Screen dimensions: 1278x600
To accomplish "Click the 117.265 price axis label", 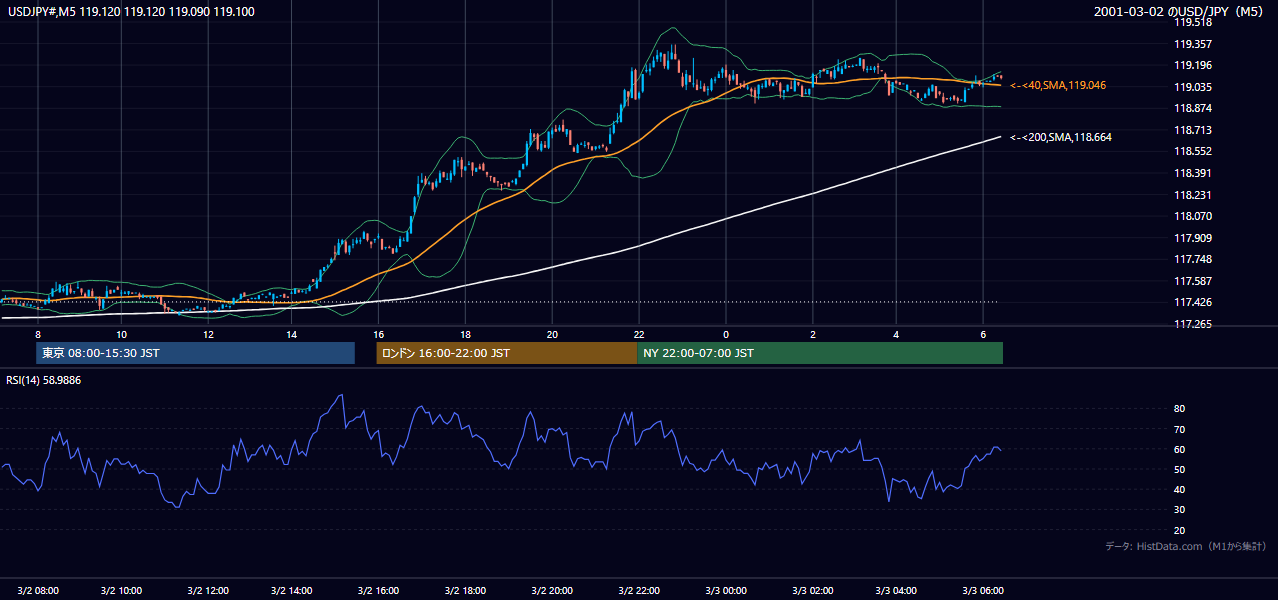I will (1193, 324).
